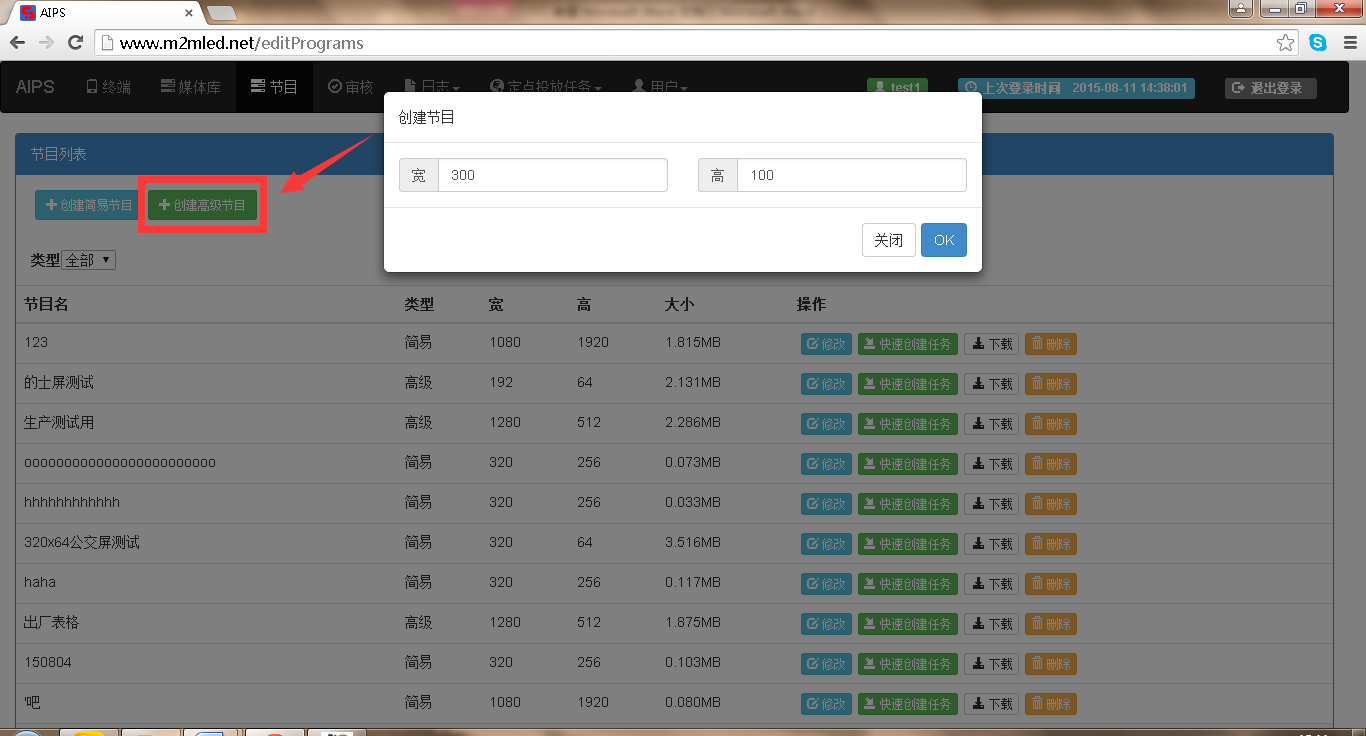1366x736 pixels.
Task: Modify program 吧
Action: point(826,704)
